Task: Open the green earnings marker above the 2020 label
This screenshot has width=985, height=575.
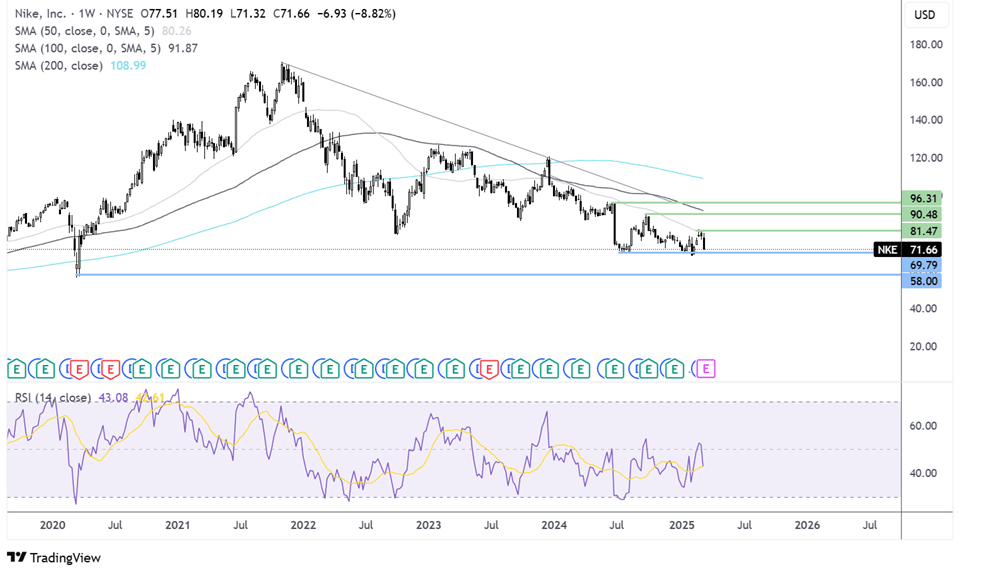Action: 45,369
